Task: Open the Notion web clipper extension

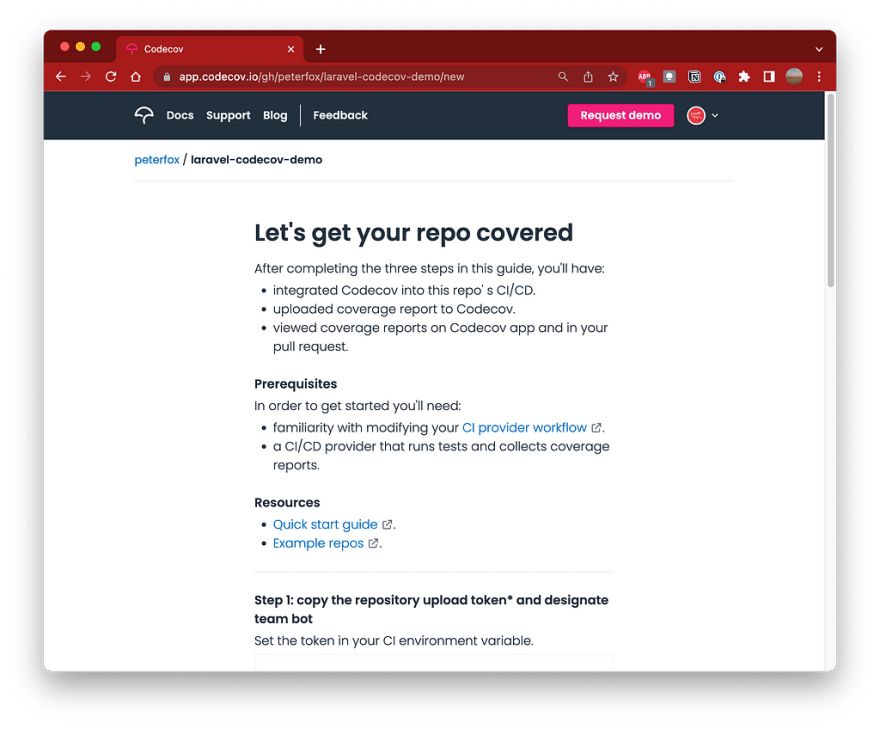Action: click(694, 77)
